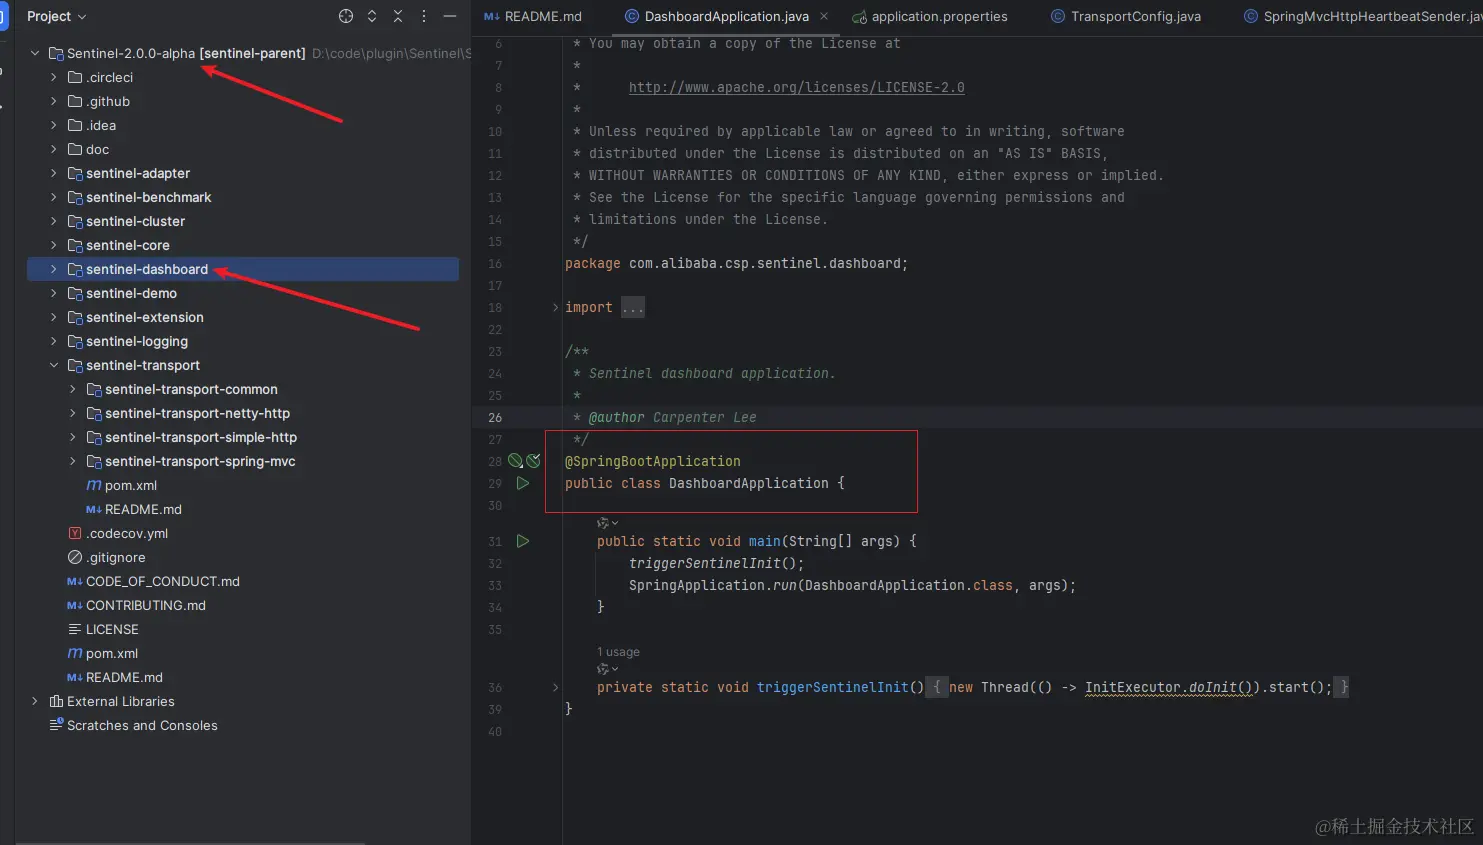Expand the sentinel-transport-netty-http module
The image size is (1483, 845).
point(73,413)
